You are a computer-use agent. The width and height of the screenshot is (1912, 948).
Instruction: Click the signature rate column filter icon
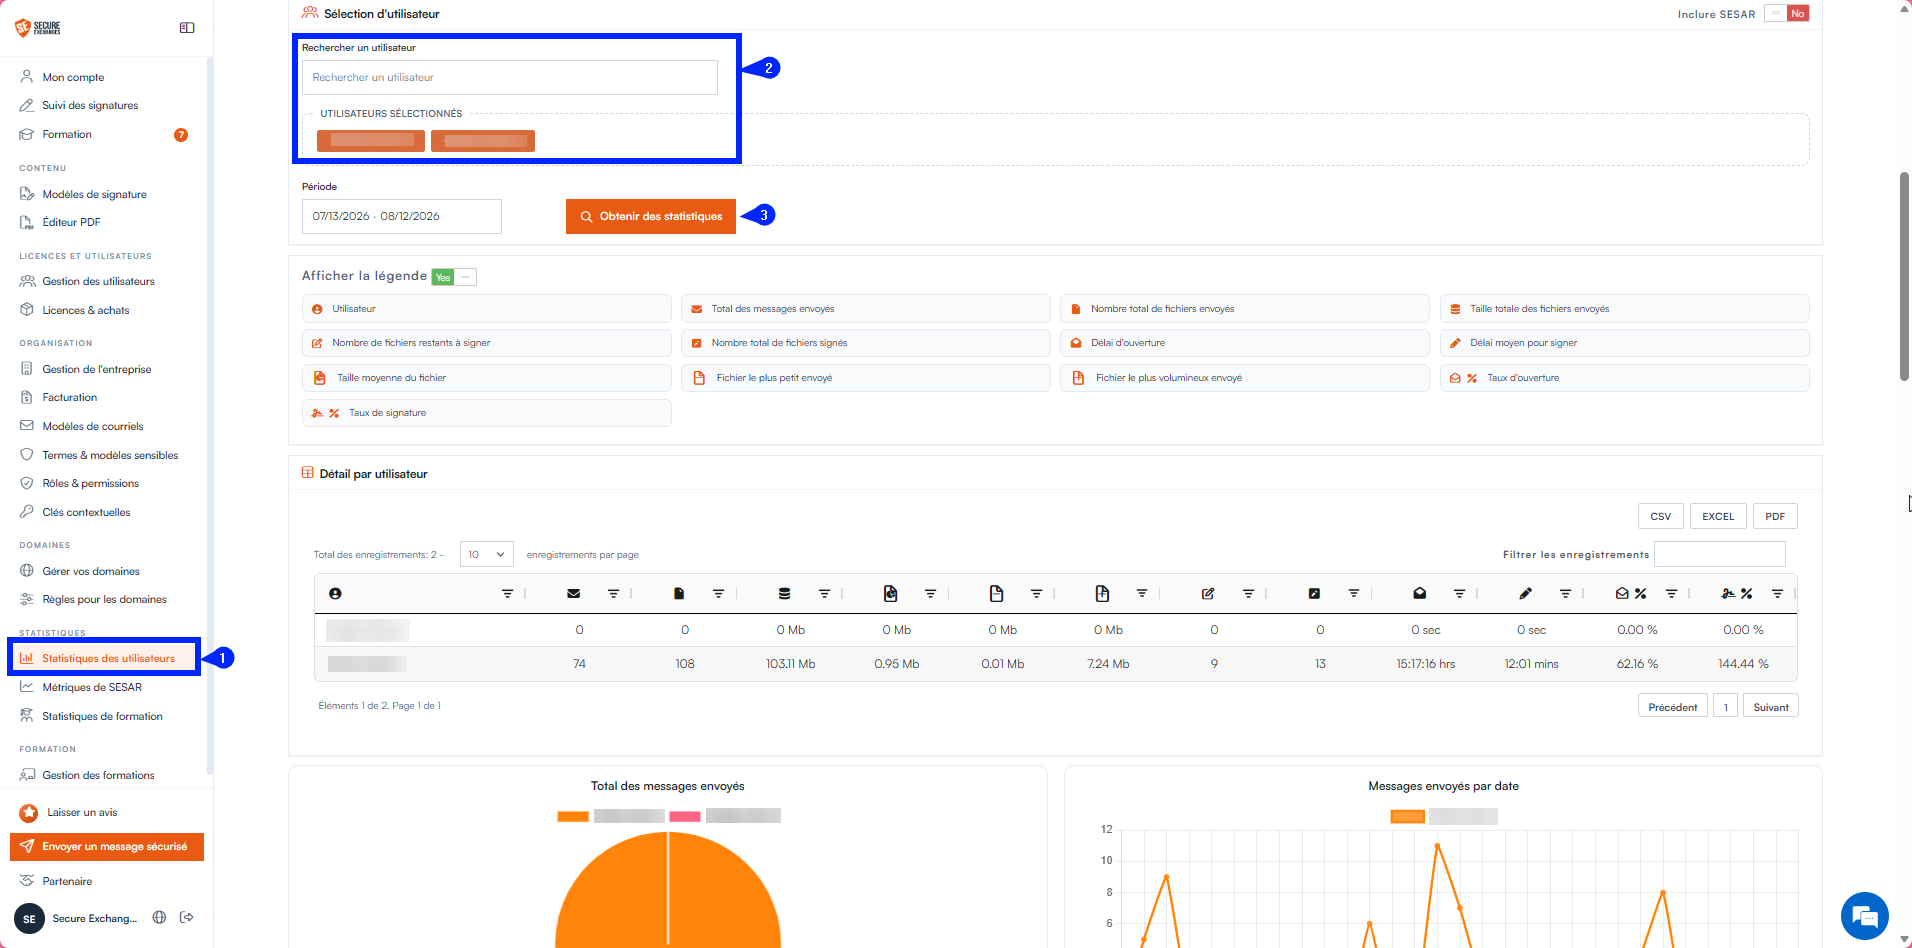(x=1777, y=594)
